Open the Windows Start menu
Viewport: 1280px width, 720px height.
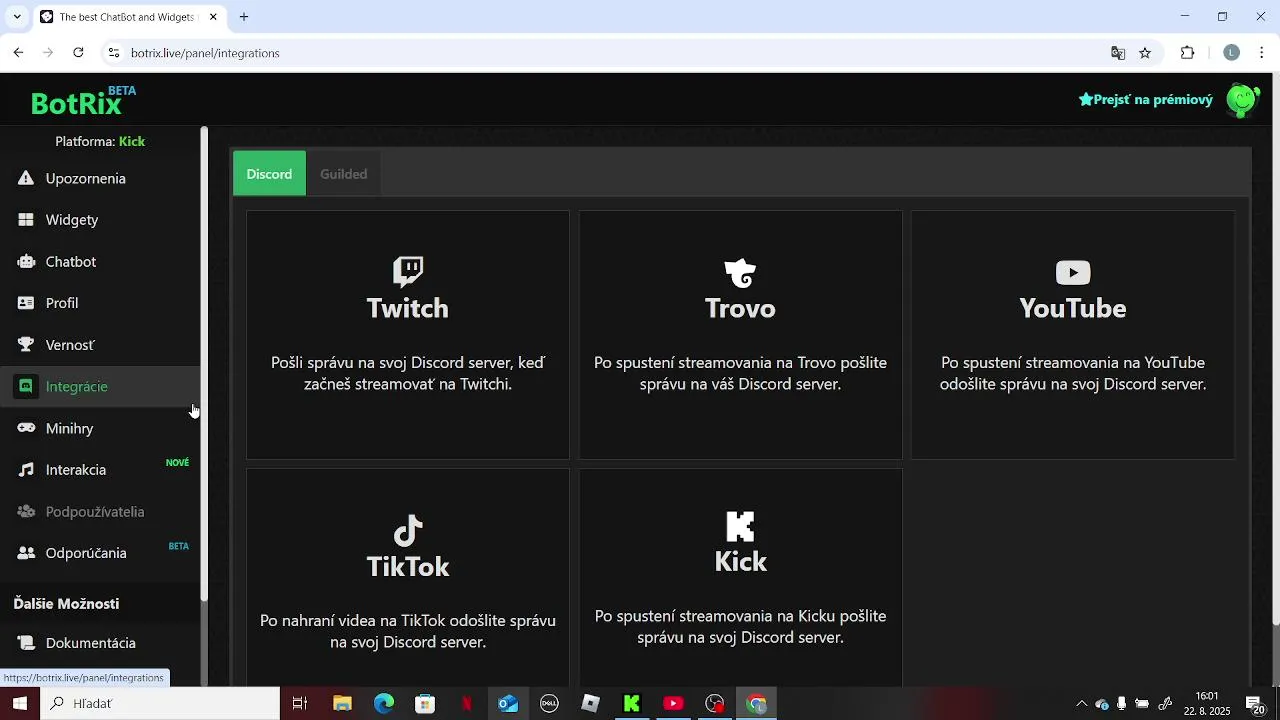click(x=20, y=704)
